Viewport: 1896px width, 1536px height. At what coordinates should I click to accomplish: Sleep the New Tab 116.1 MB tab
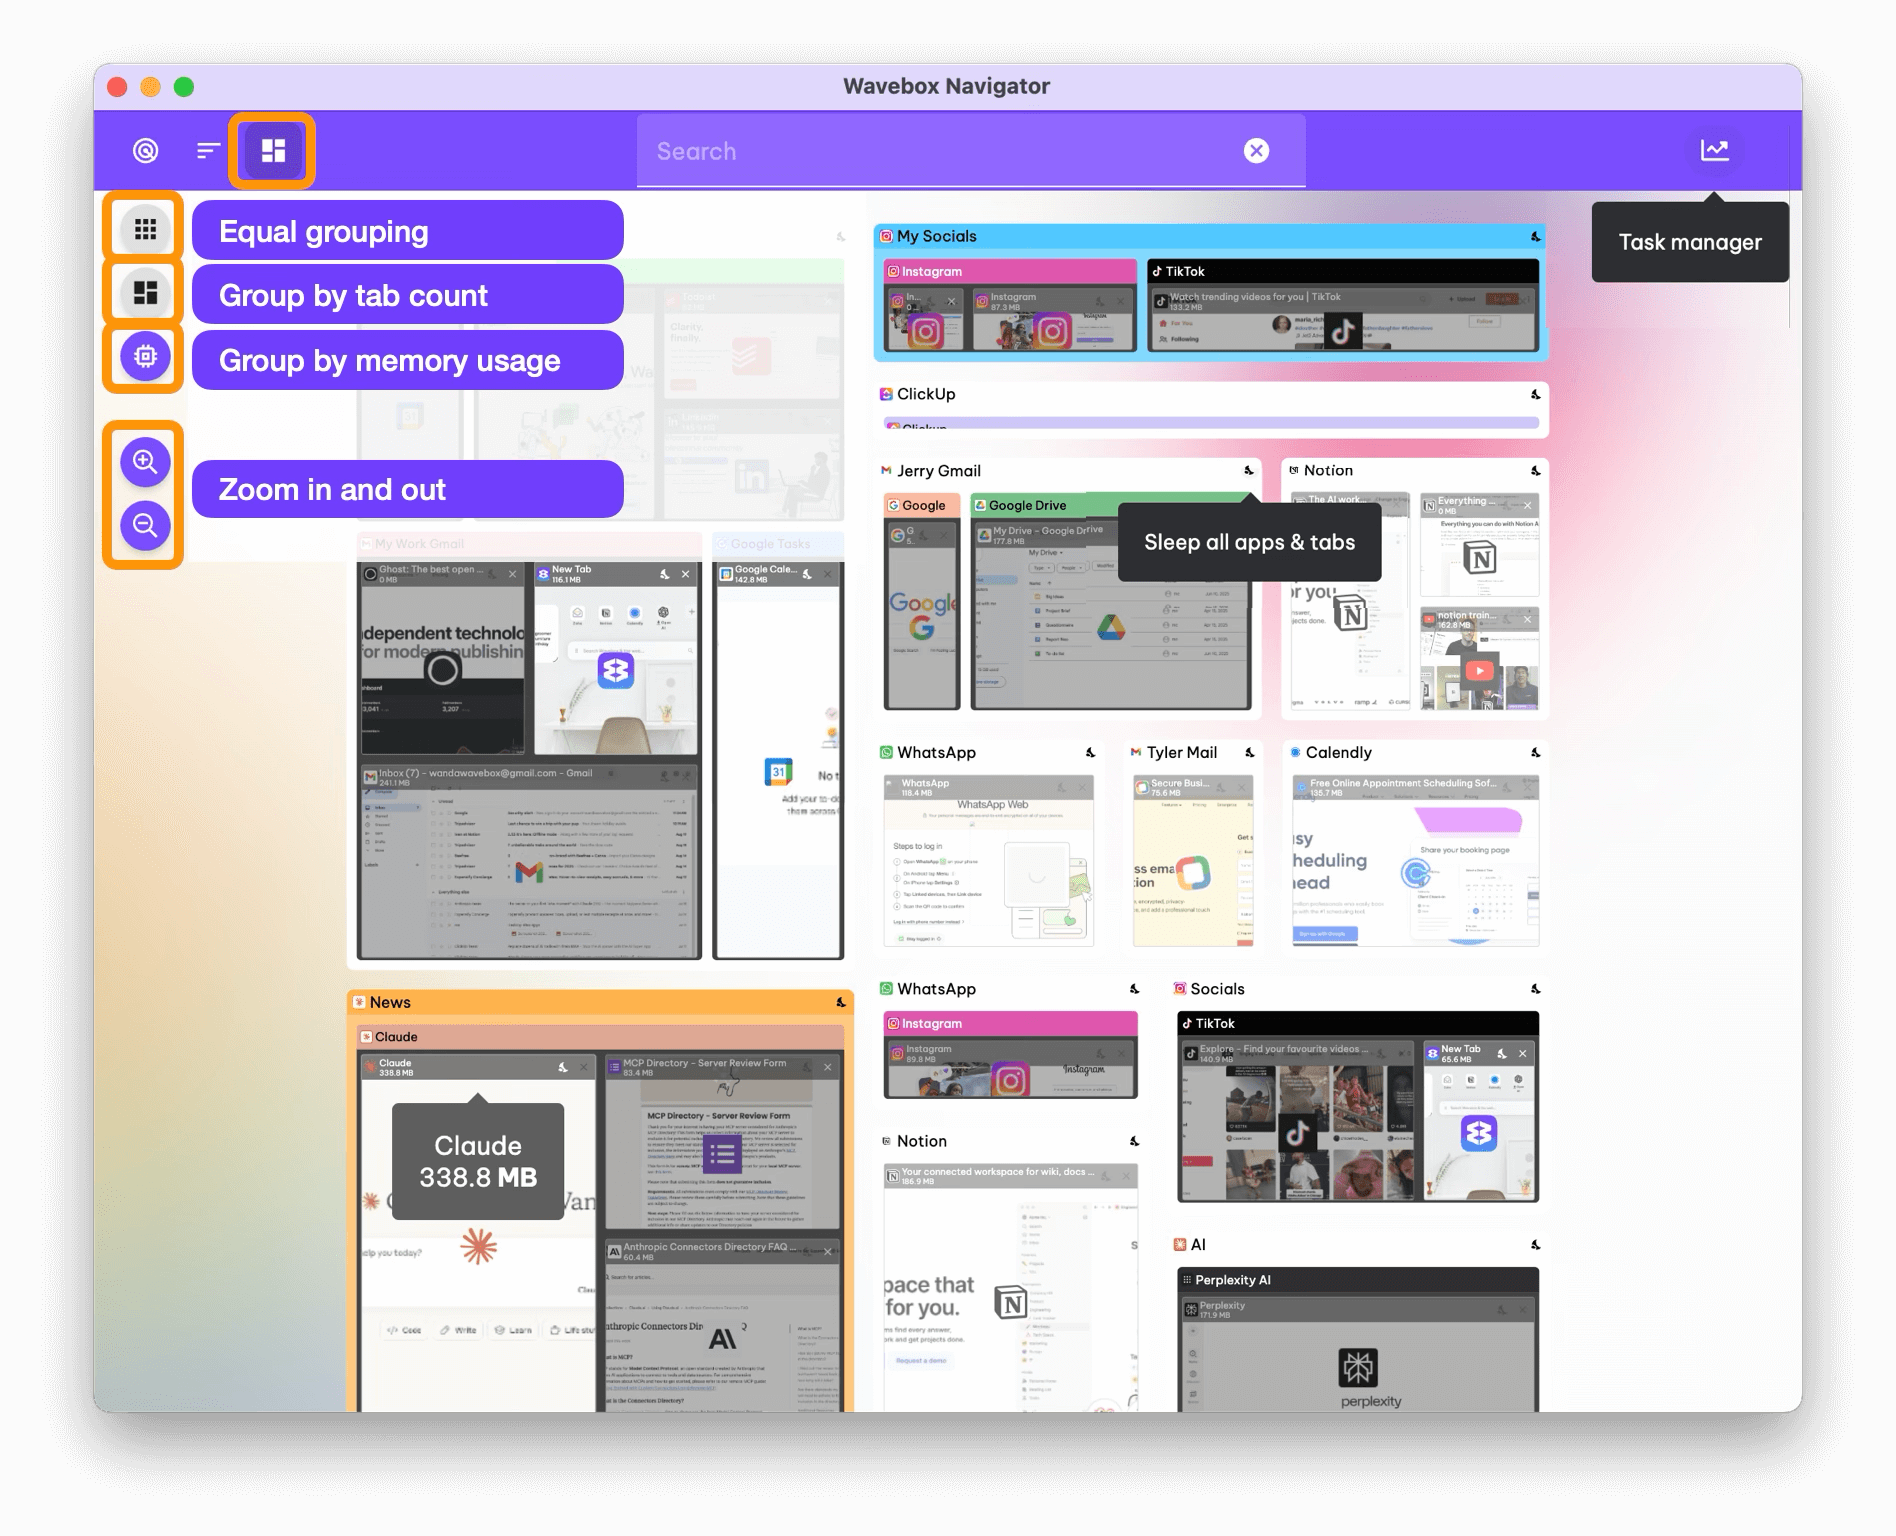tap(664, 574)
